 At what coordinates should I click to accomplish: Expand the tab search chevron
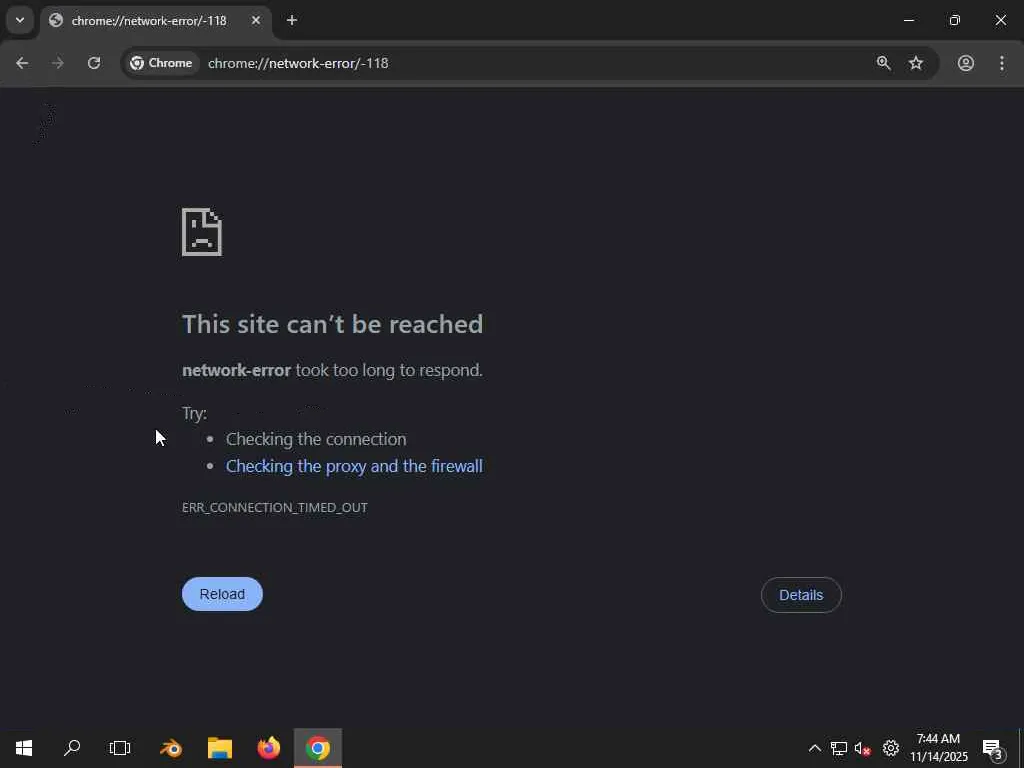pyautogui.click(x=20, y=20)
